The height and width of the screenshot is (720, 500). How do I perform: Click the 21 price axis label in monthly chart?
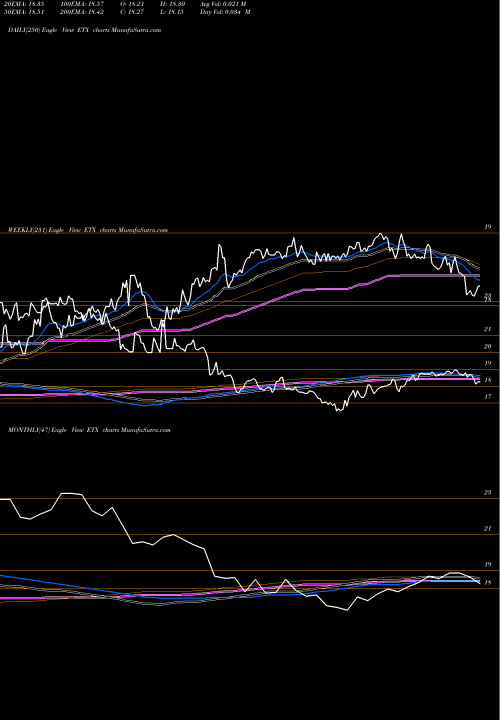pos(488,529)
